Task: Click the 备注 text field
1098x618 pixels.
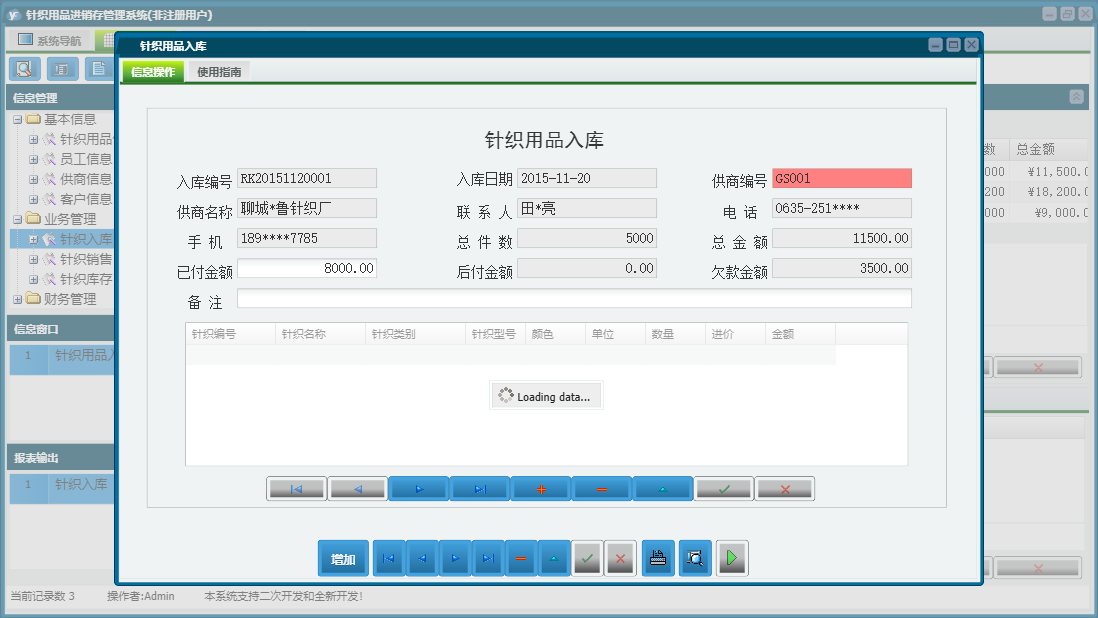Action: pyautogui.click(x=574, y=299)
